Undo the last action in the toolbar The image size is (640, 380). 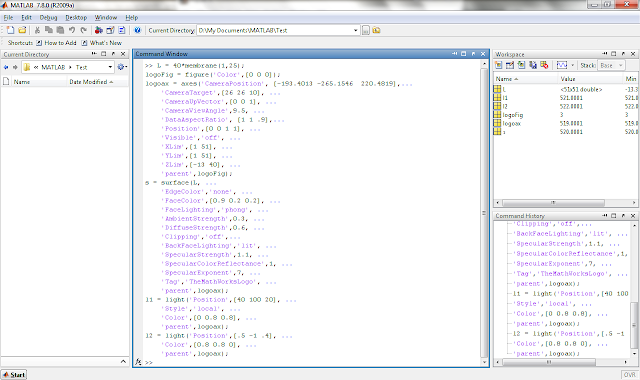(x=72, y=30)
